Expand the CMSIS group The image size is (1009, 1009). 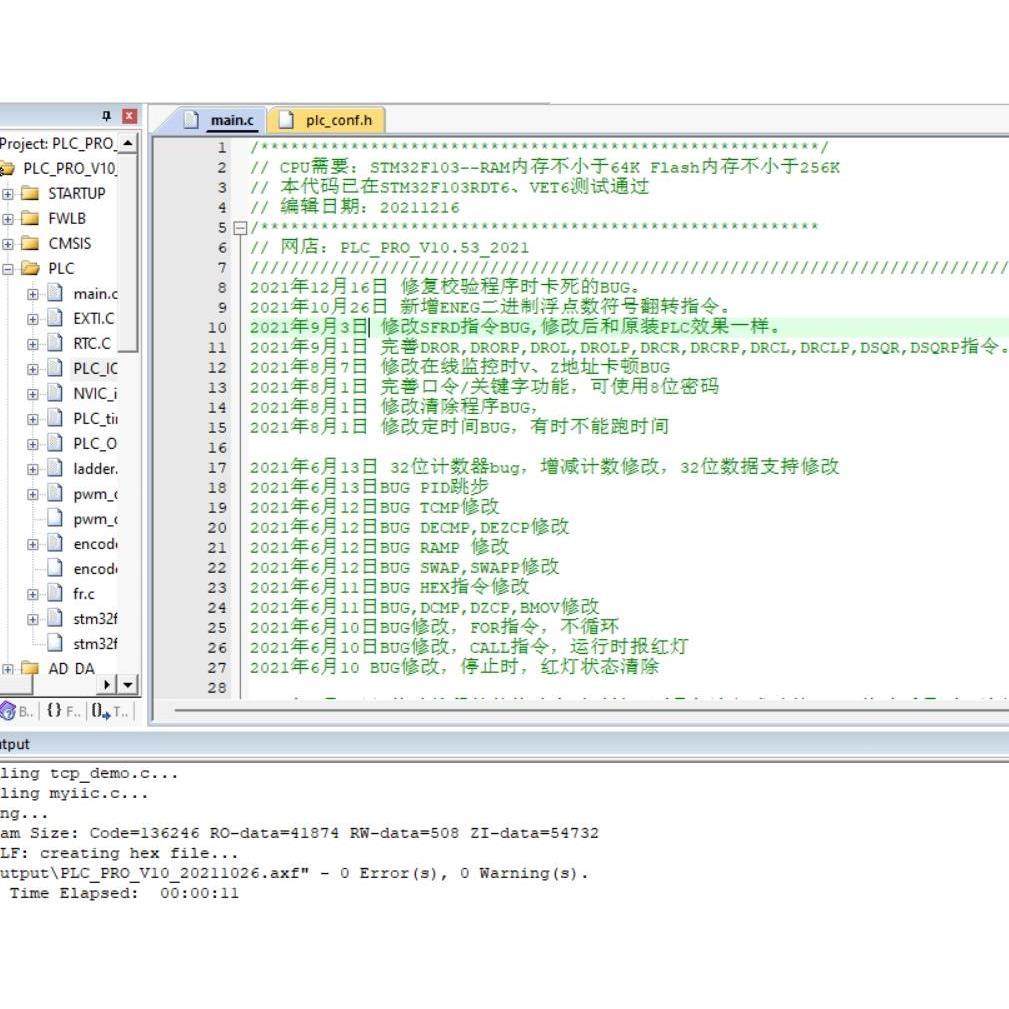(8, 244)
